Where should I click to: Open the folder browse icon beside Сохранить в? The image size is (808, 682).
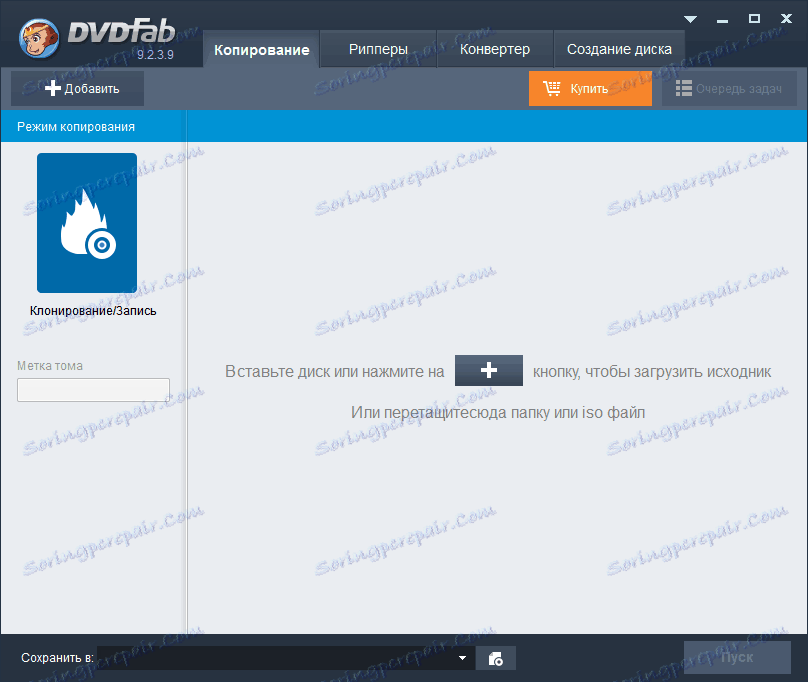tap(495, 658)
